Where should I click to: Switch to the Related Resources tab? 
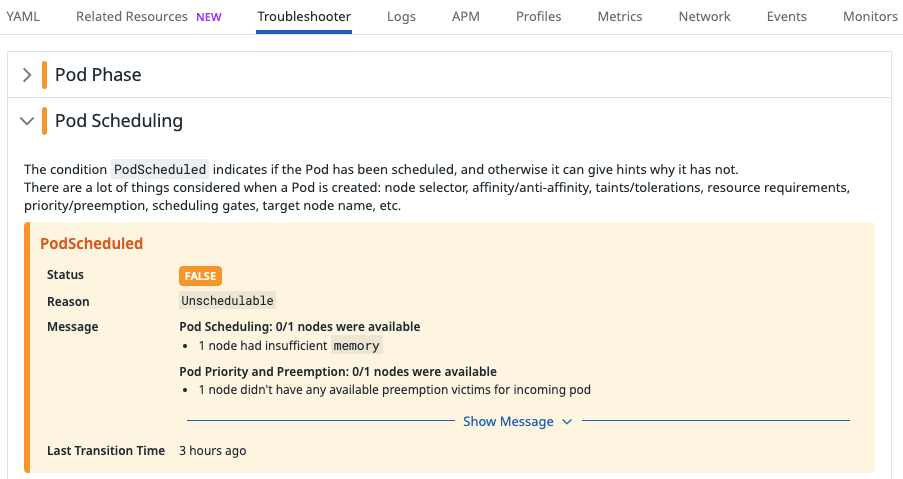pos(132,17)
